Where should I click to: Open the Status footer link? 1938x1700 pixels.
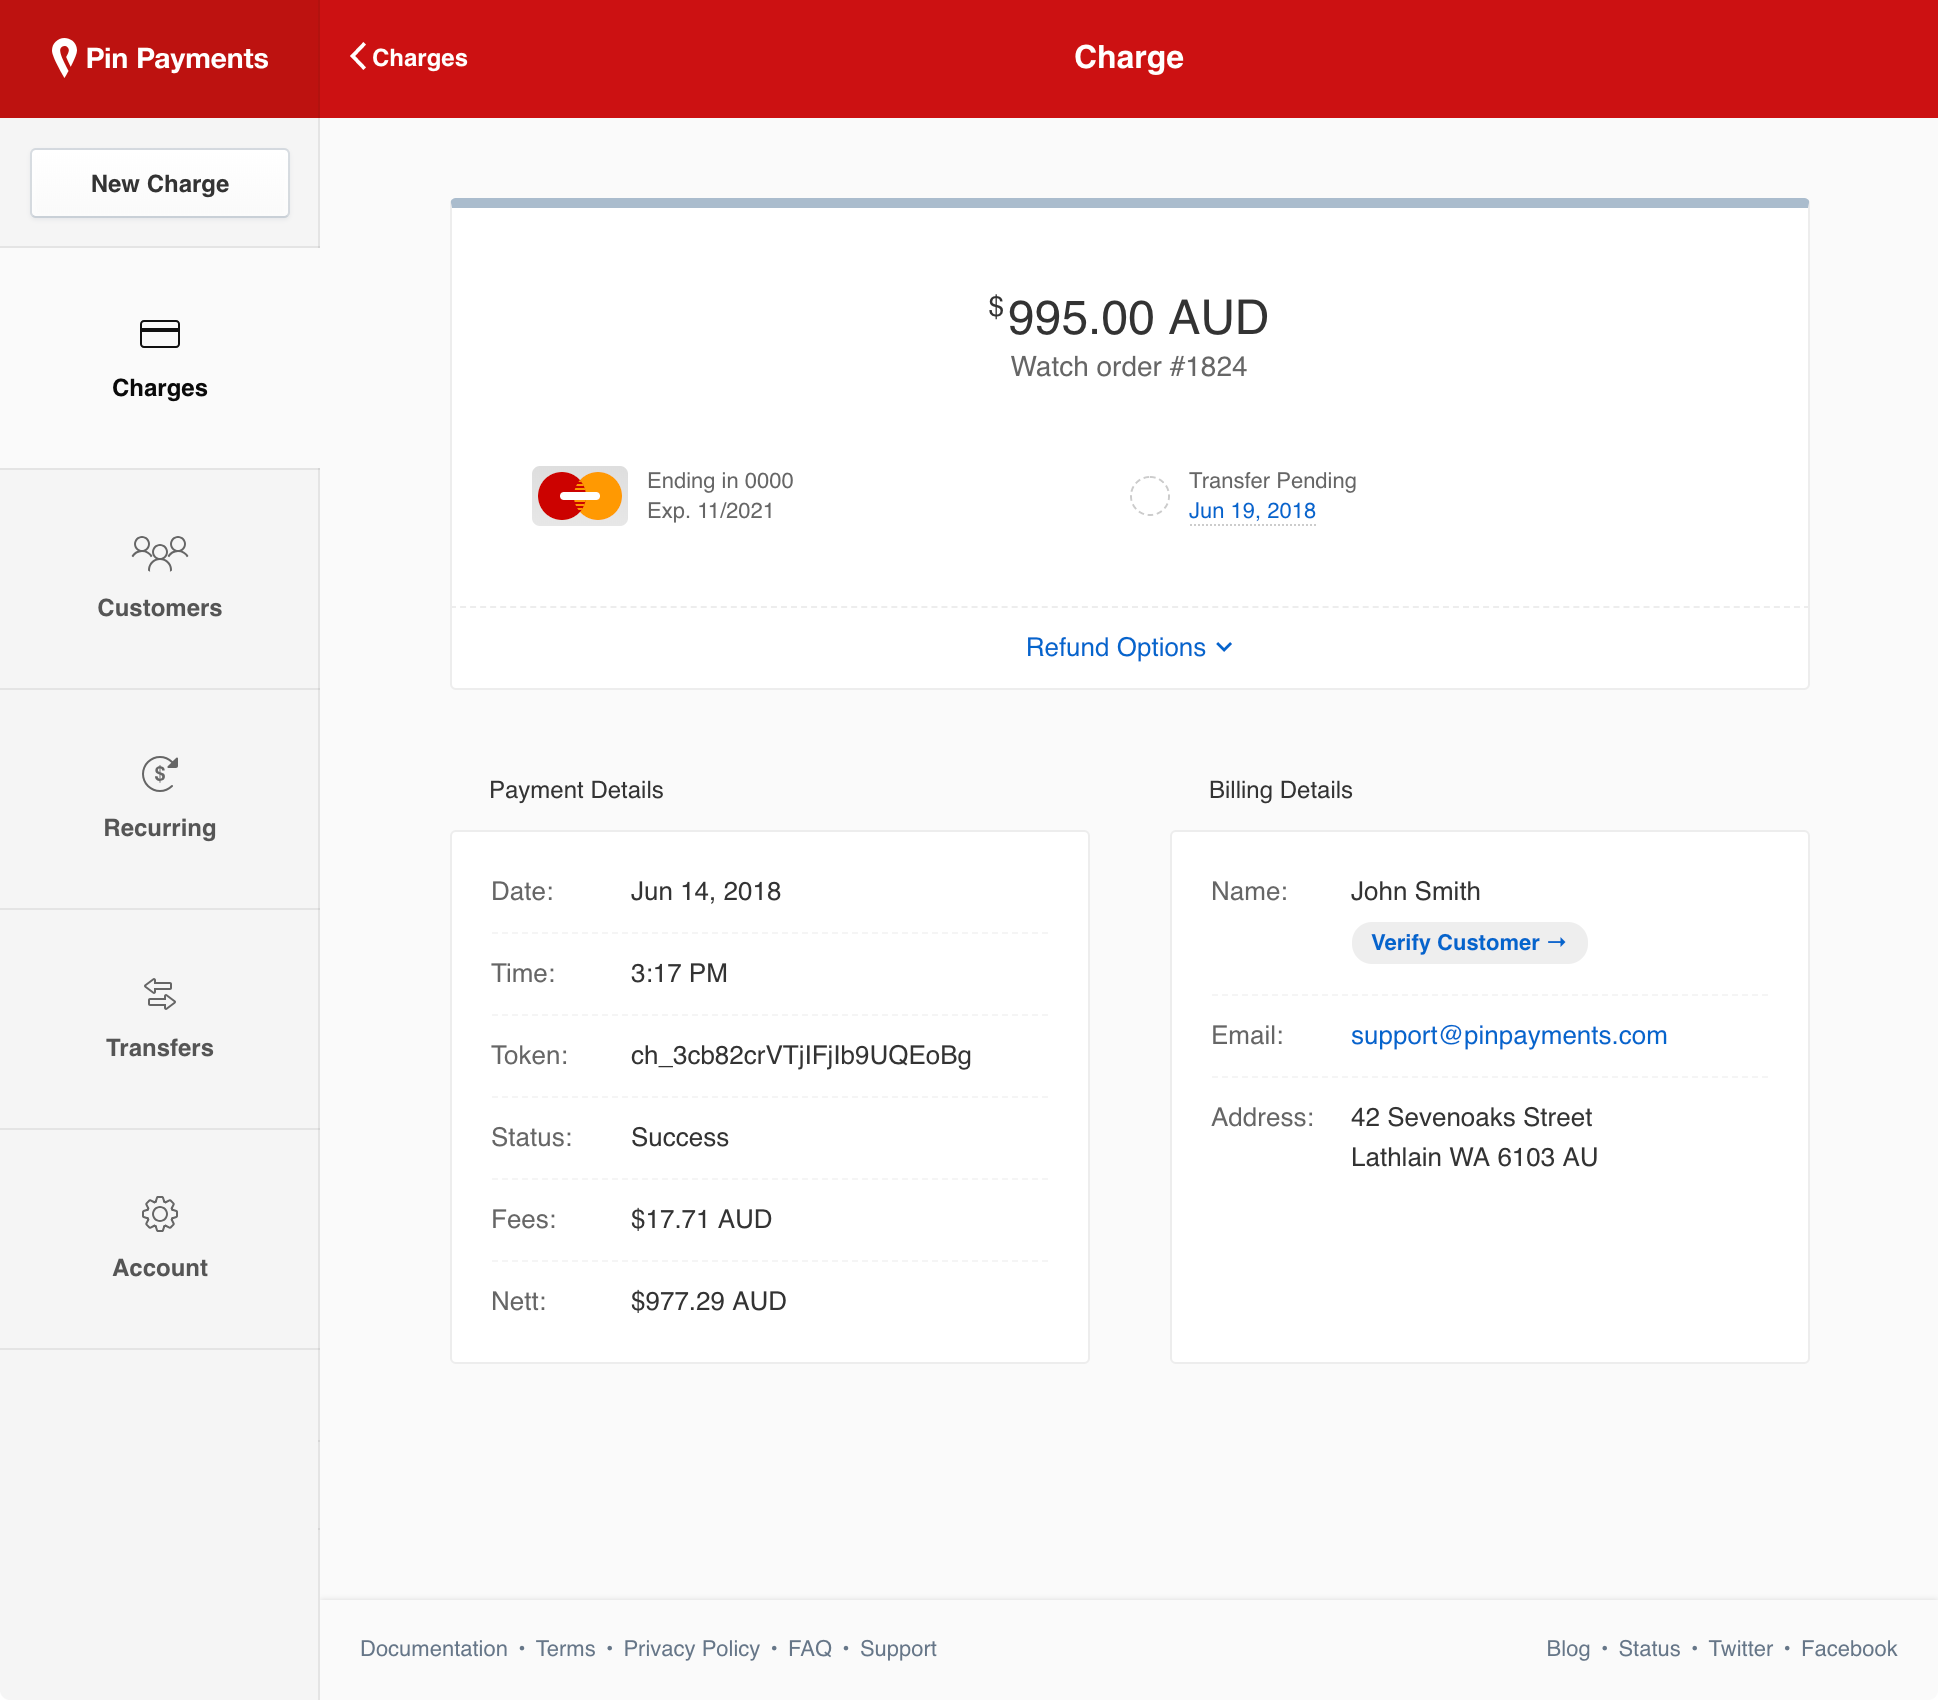coord(1649,1648)
